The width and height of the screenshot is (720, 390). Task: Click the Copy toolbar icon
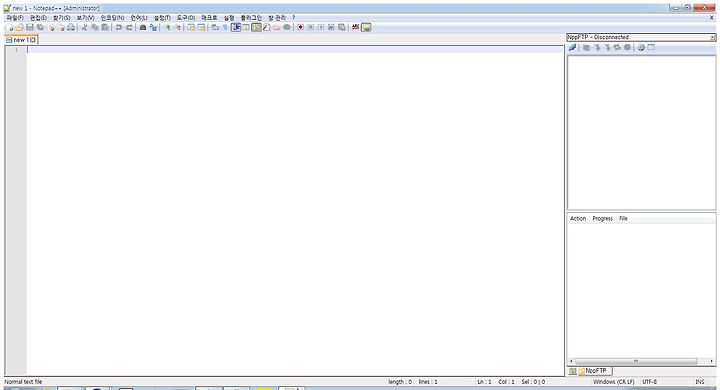(95, 28)
